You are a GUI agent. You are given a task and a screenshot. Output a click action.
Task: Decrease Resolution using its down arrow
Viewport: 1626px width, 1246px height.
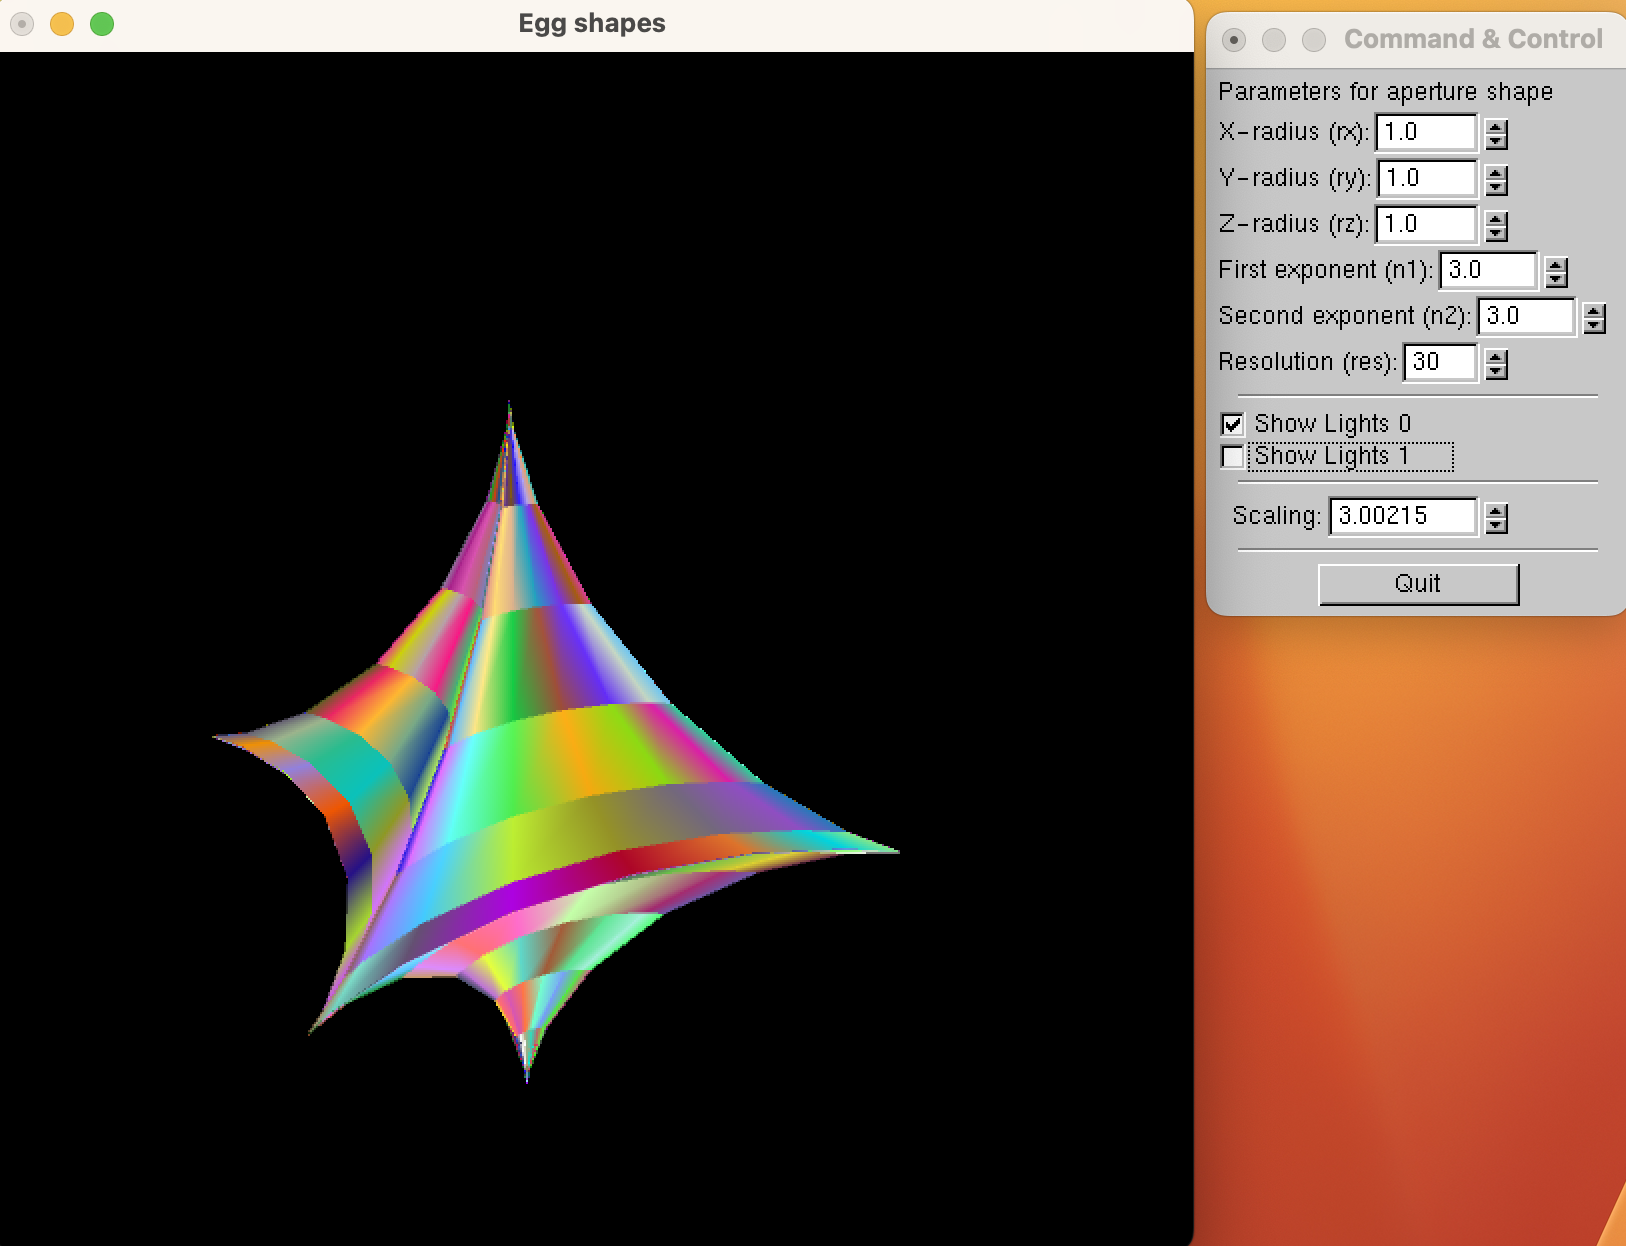tap(1496, 371)
